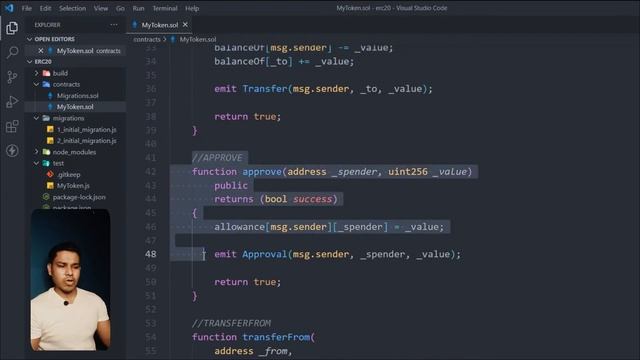This screenshot has height=360, width=640.
Task: Open MyToken.js test file
Action: [x=73, y=186]
